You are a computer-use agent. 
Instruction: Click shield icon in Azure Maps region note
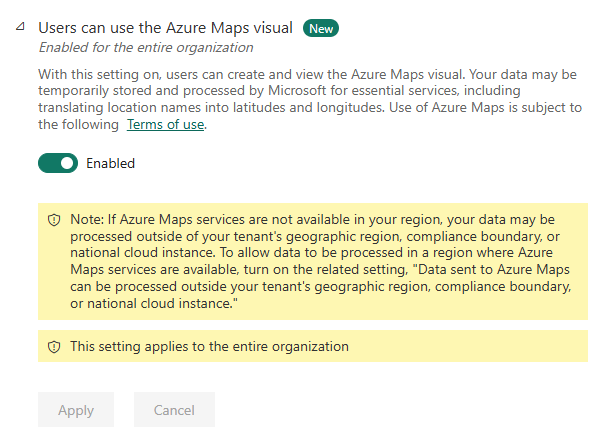click(54, 219)
